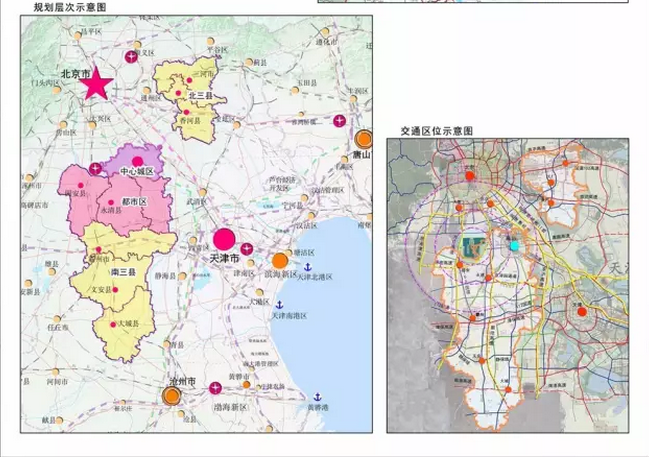
Task: Click the anchor port icon near 黄骅港
Action: [x=317, y=396]
